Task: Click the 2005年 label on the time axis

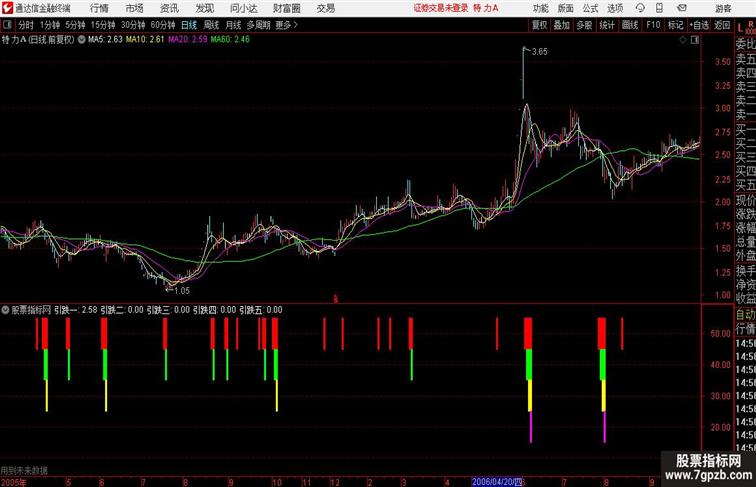Action: (x=14, y=483)
